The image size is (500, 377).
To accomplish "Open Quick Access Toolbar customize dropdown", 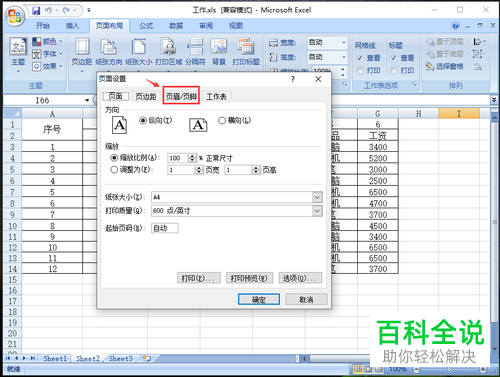I will pos(89,10).
